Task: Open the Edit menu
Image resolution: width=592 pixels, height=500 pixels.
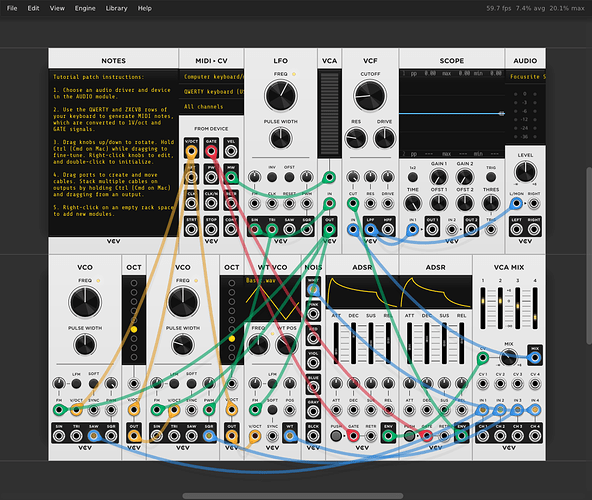Action: point(33,8)
